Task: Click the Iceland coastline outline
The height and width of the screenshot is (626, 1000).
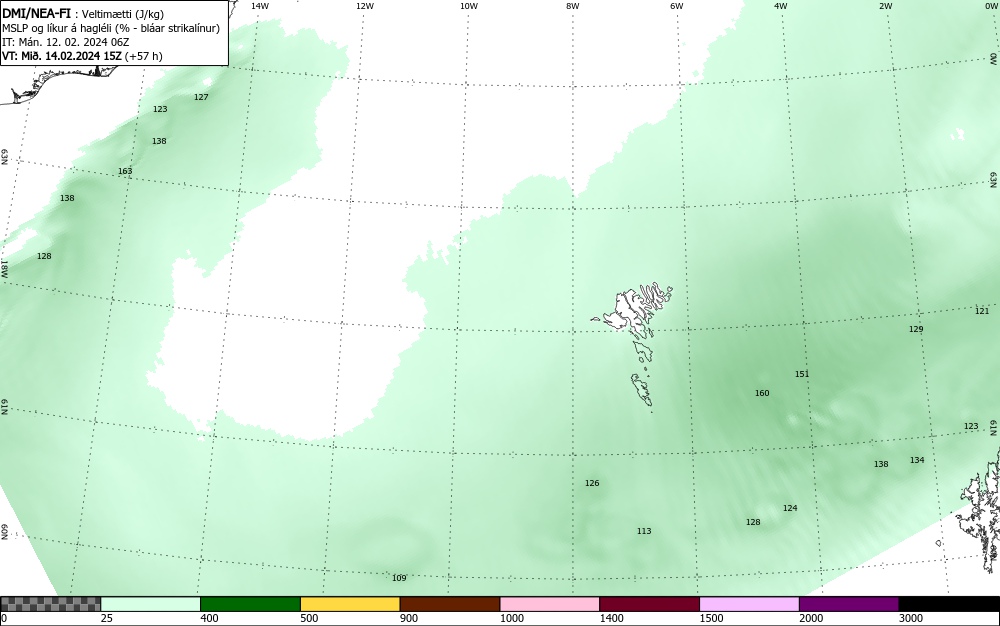Action: pyautogui.click(x=57, y=84)
